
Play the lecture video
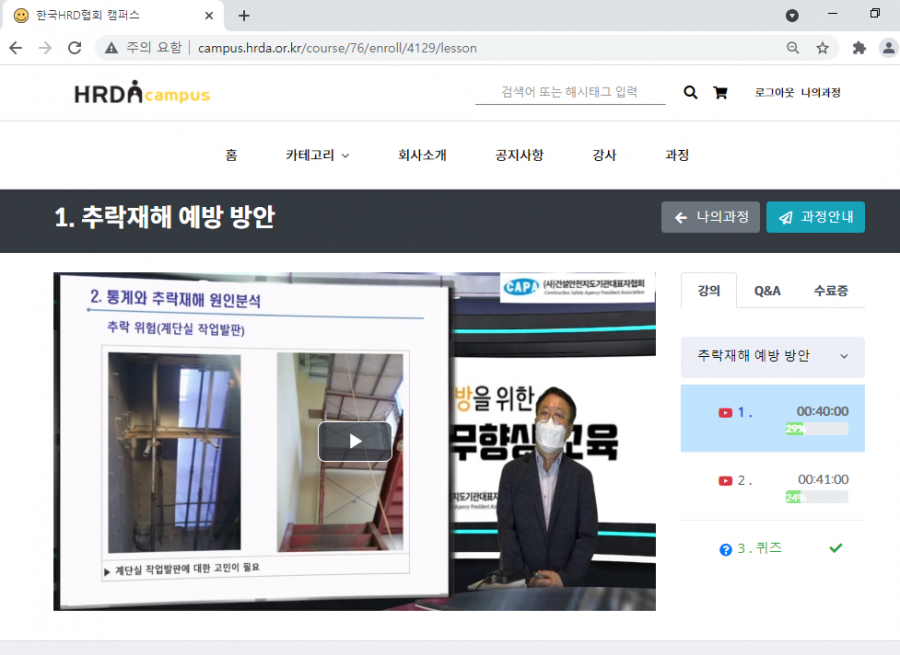[355, 441]
